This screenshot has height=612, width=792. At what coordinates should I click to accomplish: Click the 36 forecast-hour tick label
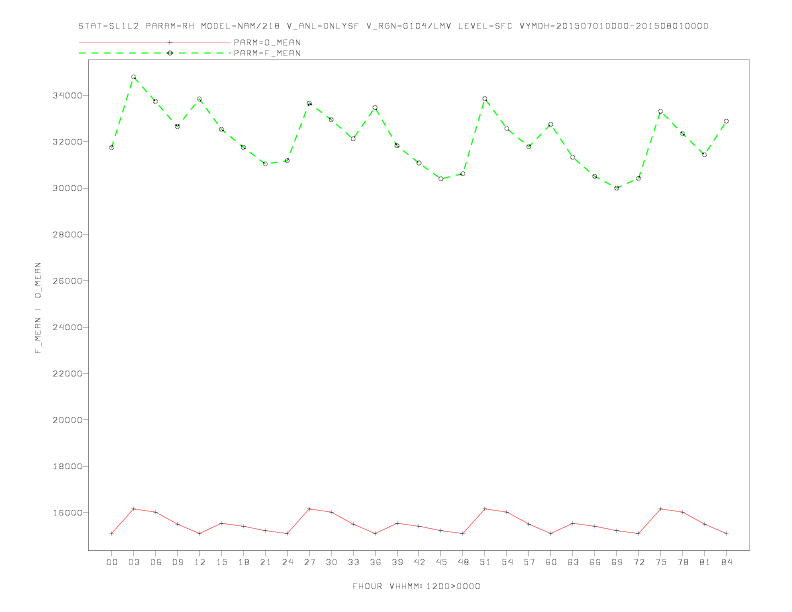click(375, 562)
